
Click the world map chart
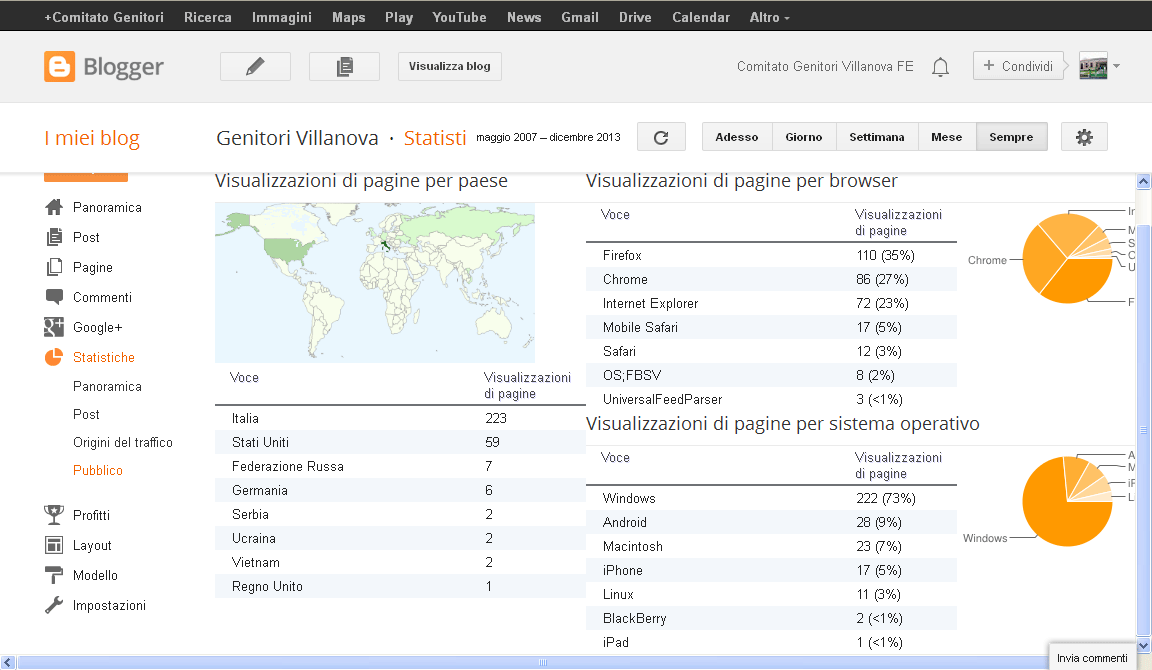375,282
